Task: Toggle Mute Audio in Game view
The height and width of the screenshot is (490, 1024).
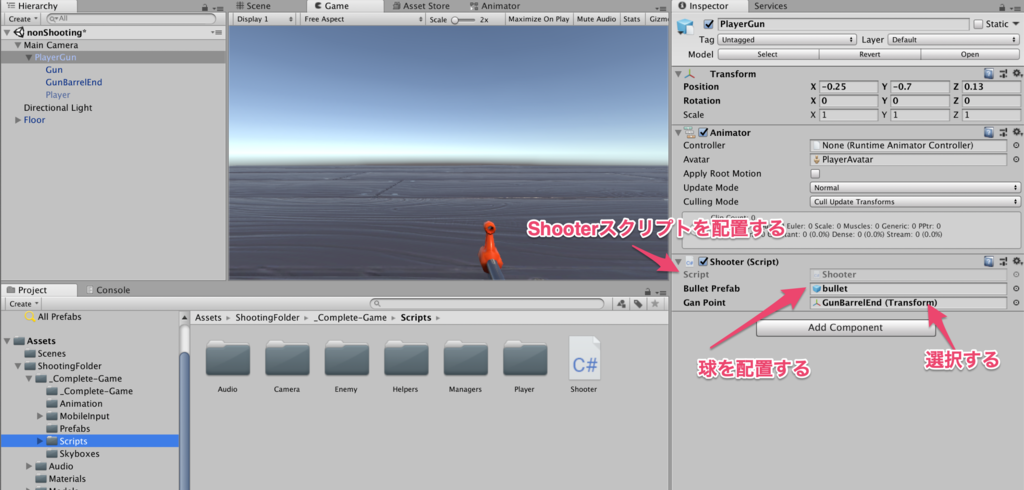Action: [x=596, y=19]
